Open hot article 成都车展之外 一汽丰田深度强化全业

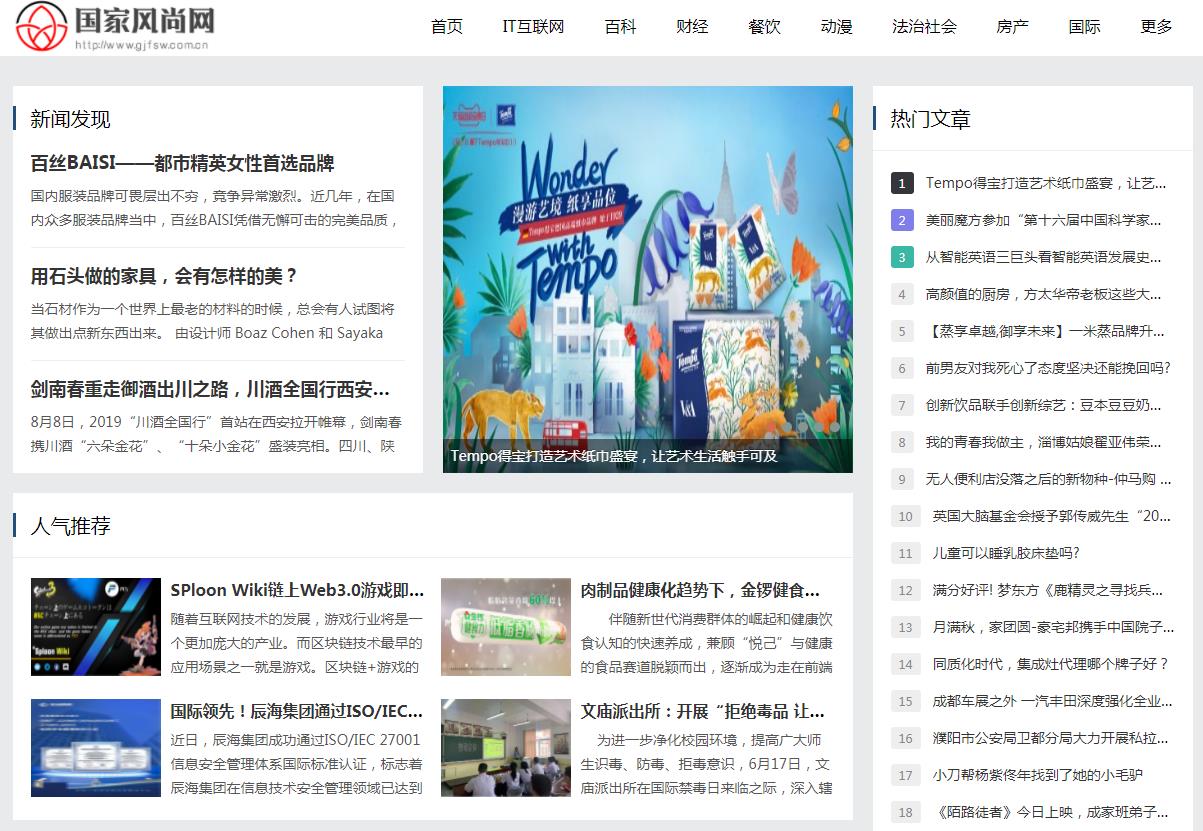point(1053,701)
